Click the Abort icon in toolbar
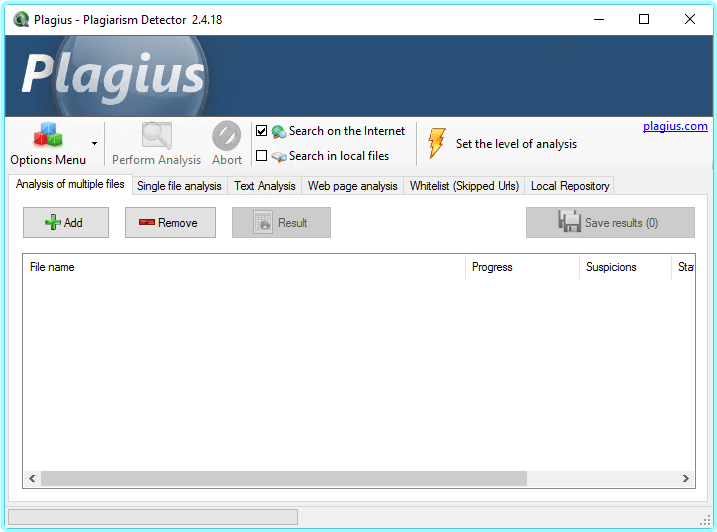 click(x=227, y=136)
